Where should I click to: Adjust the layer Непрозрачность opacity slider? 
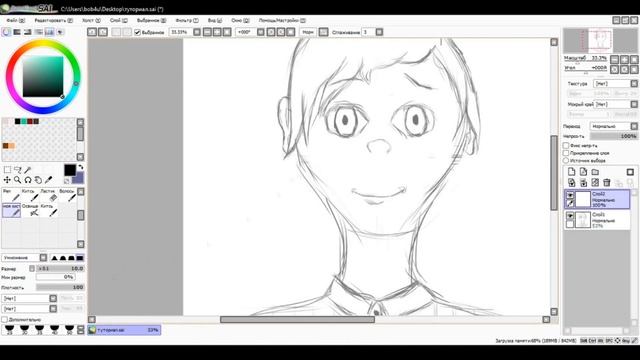click(x=613, y=136)
